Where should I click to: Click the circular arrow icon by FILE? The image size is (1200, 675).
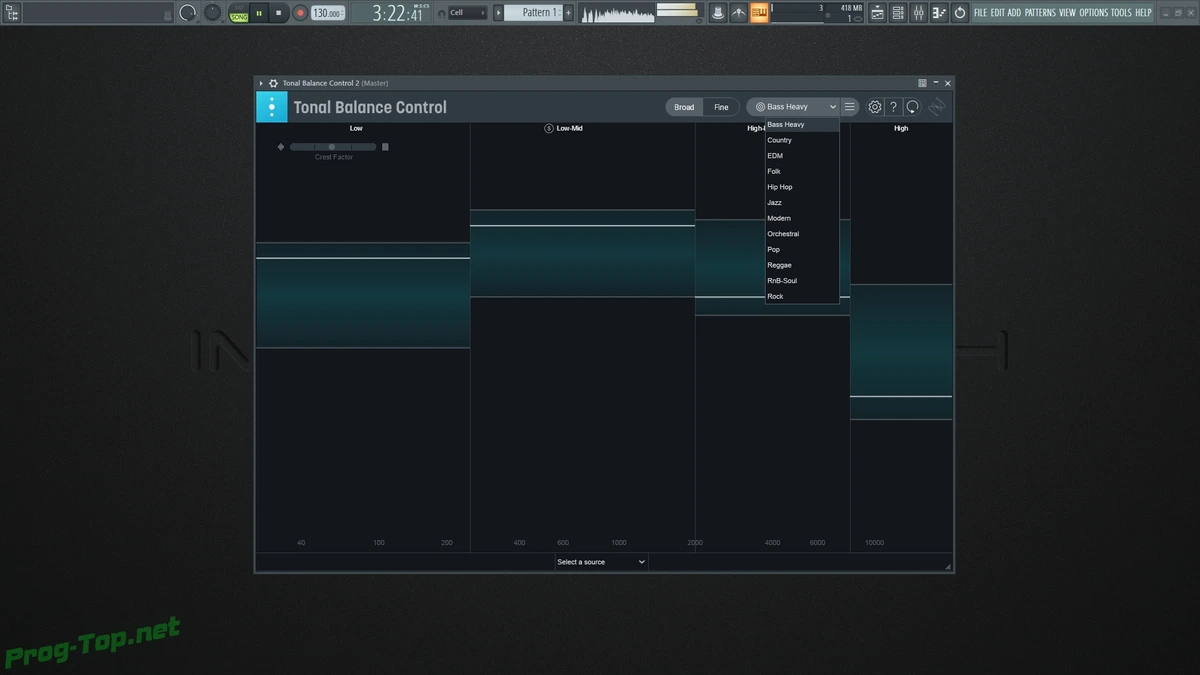(x=960, y=13)
